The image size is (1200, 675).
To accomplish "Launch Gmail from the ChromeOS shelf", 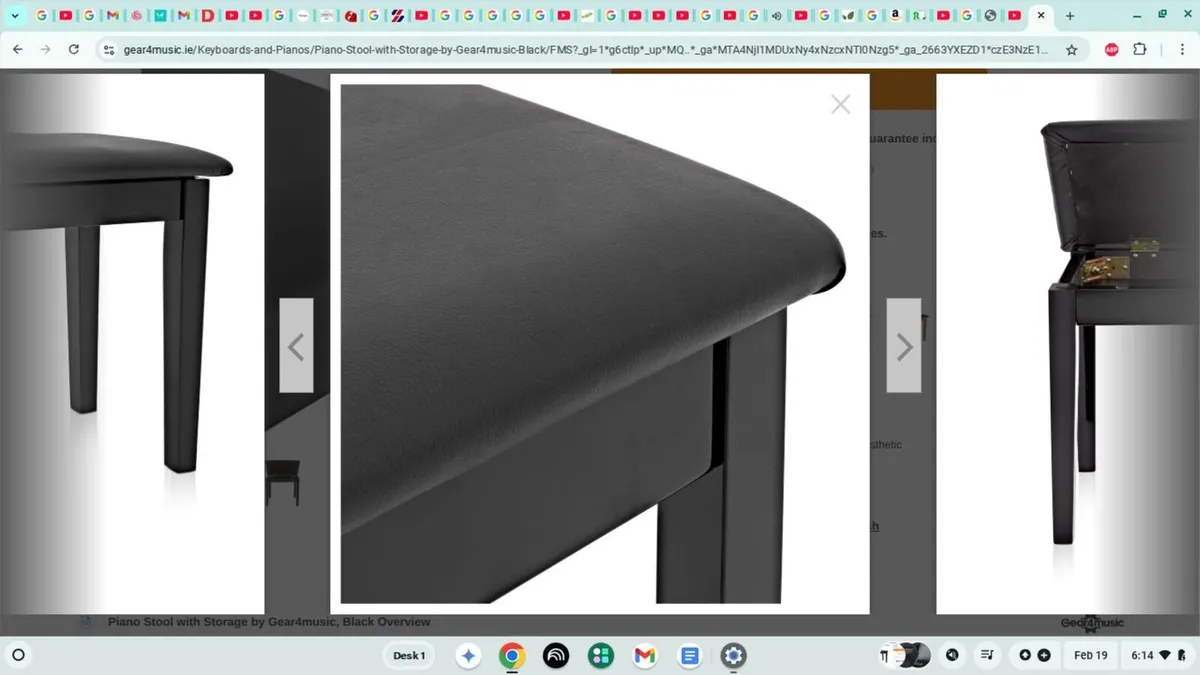I will click(x=644, y=655).
